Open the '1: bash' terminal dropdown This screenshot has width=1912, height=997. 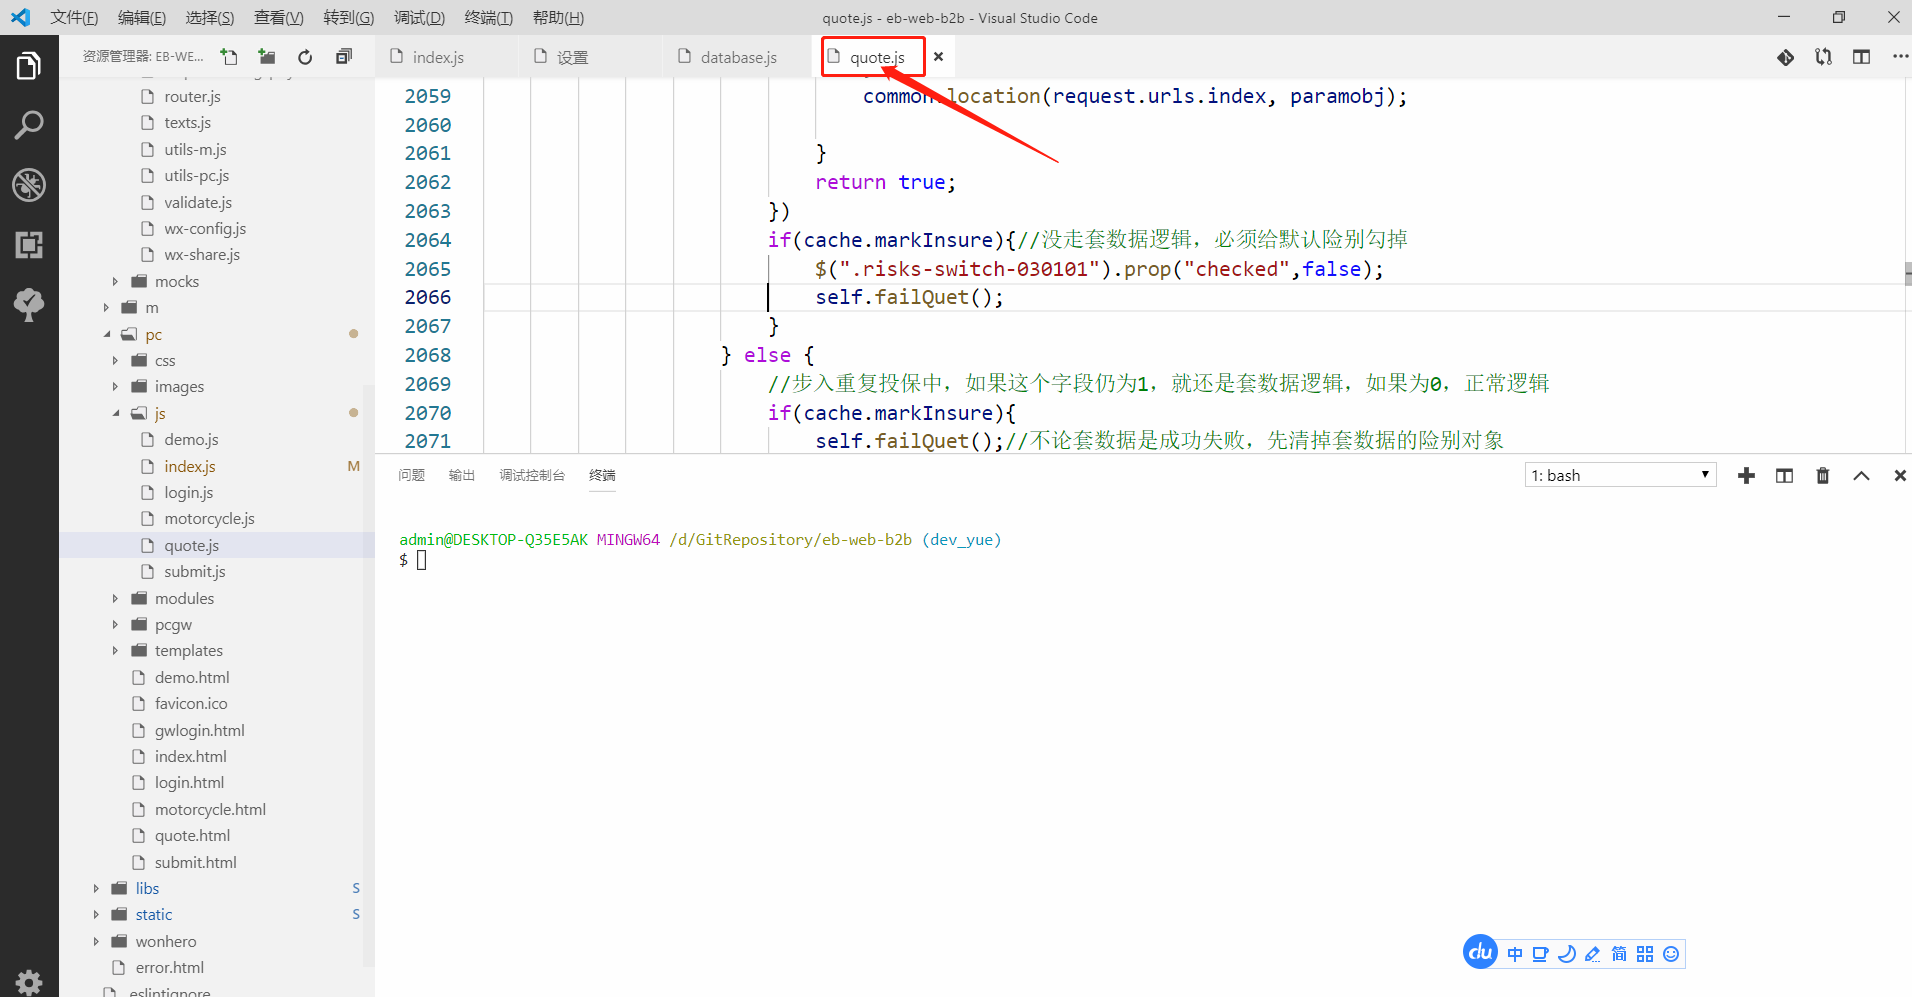coord(1618,474)
